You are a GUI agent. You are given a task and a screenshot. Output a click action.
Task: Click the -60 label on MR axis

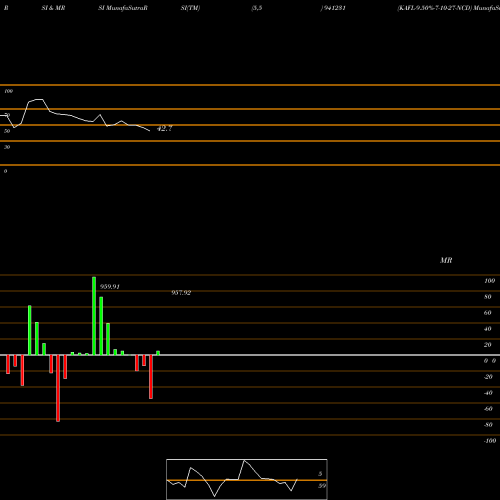click(x=488, y=409)
